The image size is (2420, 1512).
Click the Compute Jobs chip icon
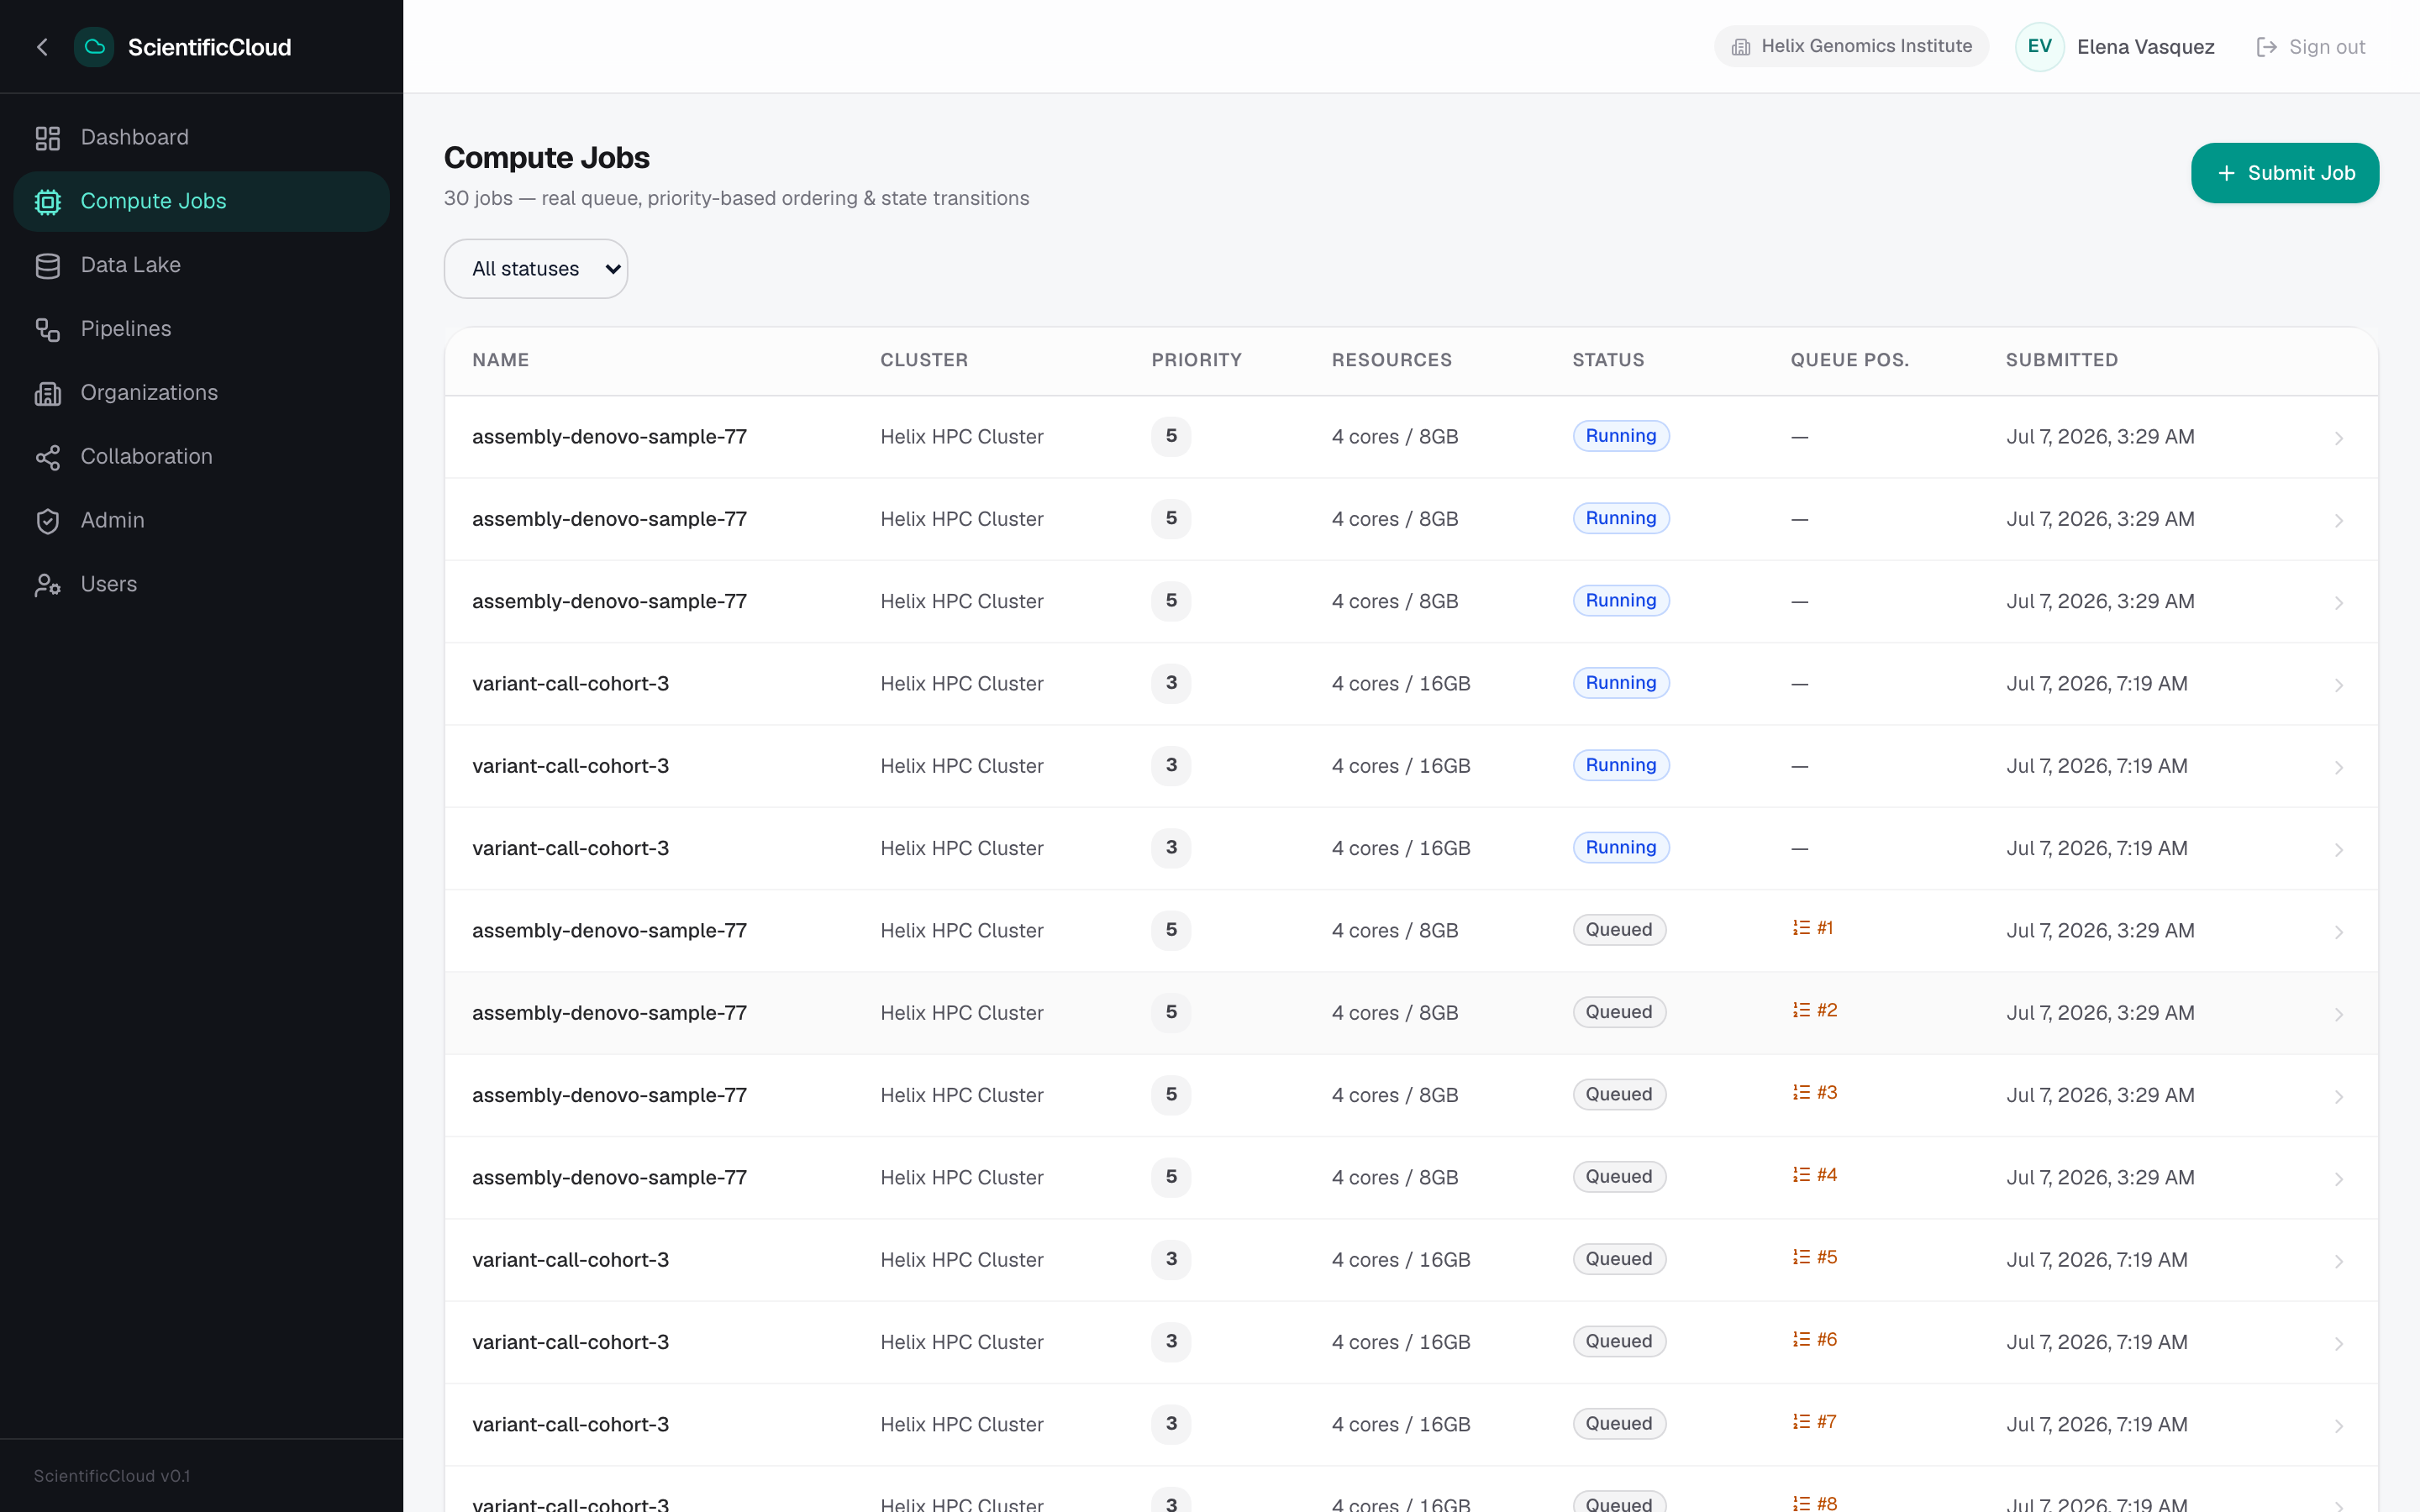[48, 202]
